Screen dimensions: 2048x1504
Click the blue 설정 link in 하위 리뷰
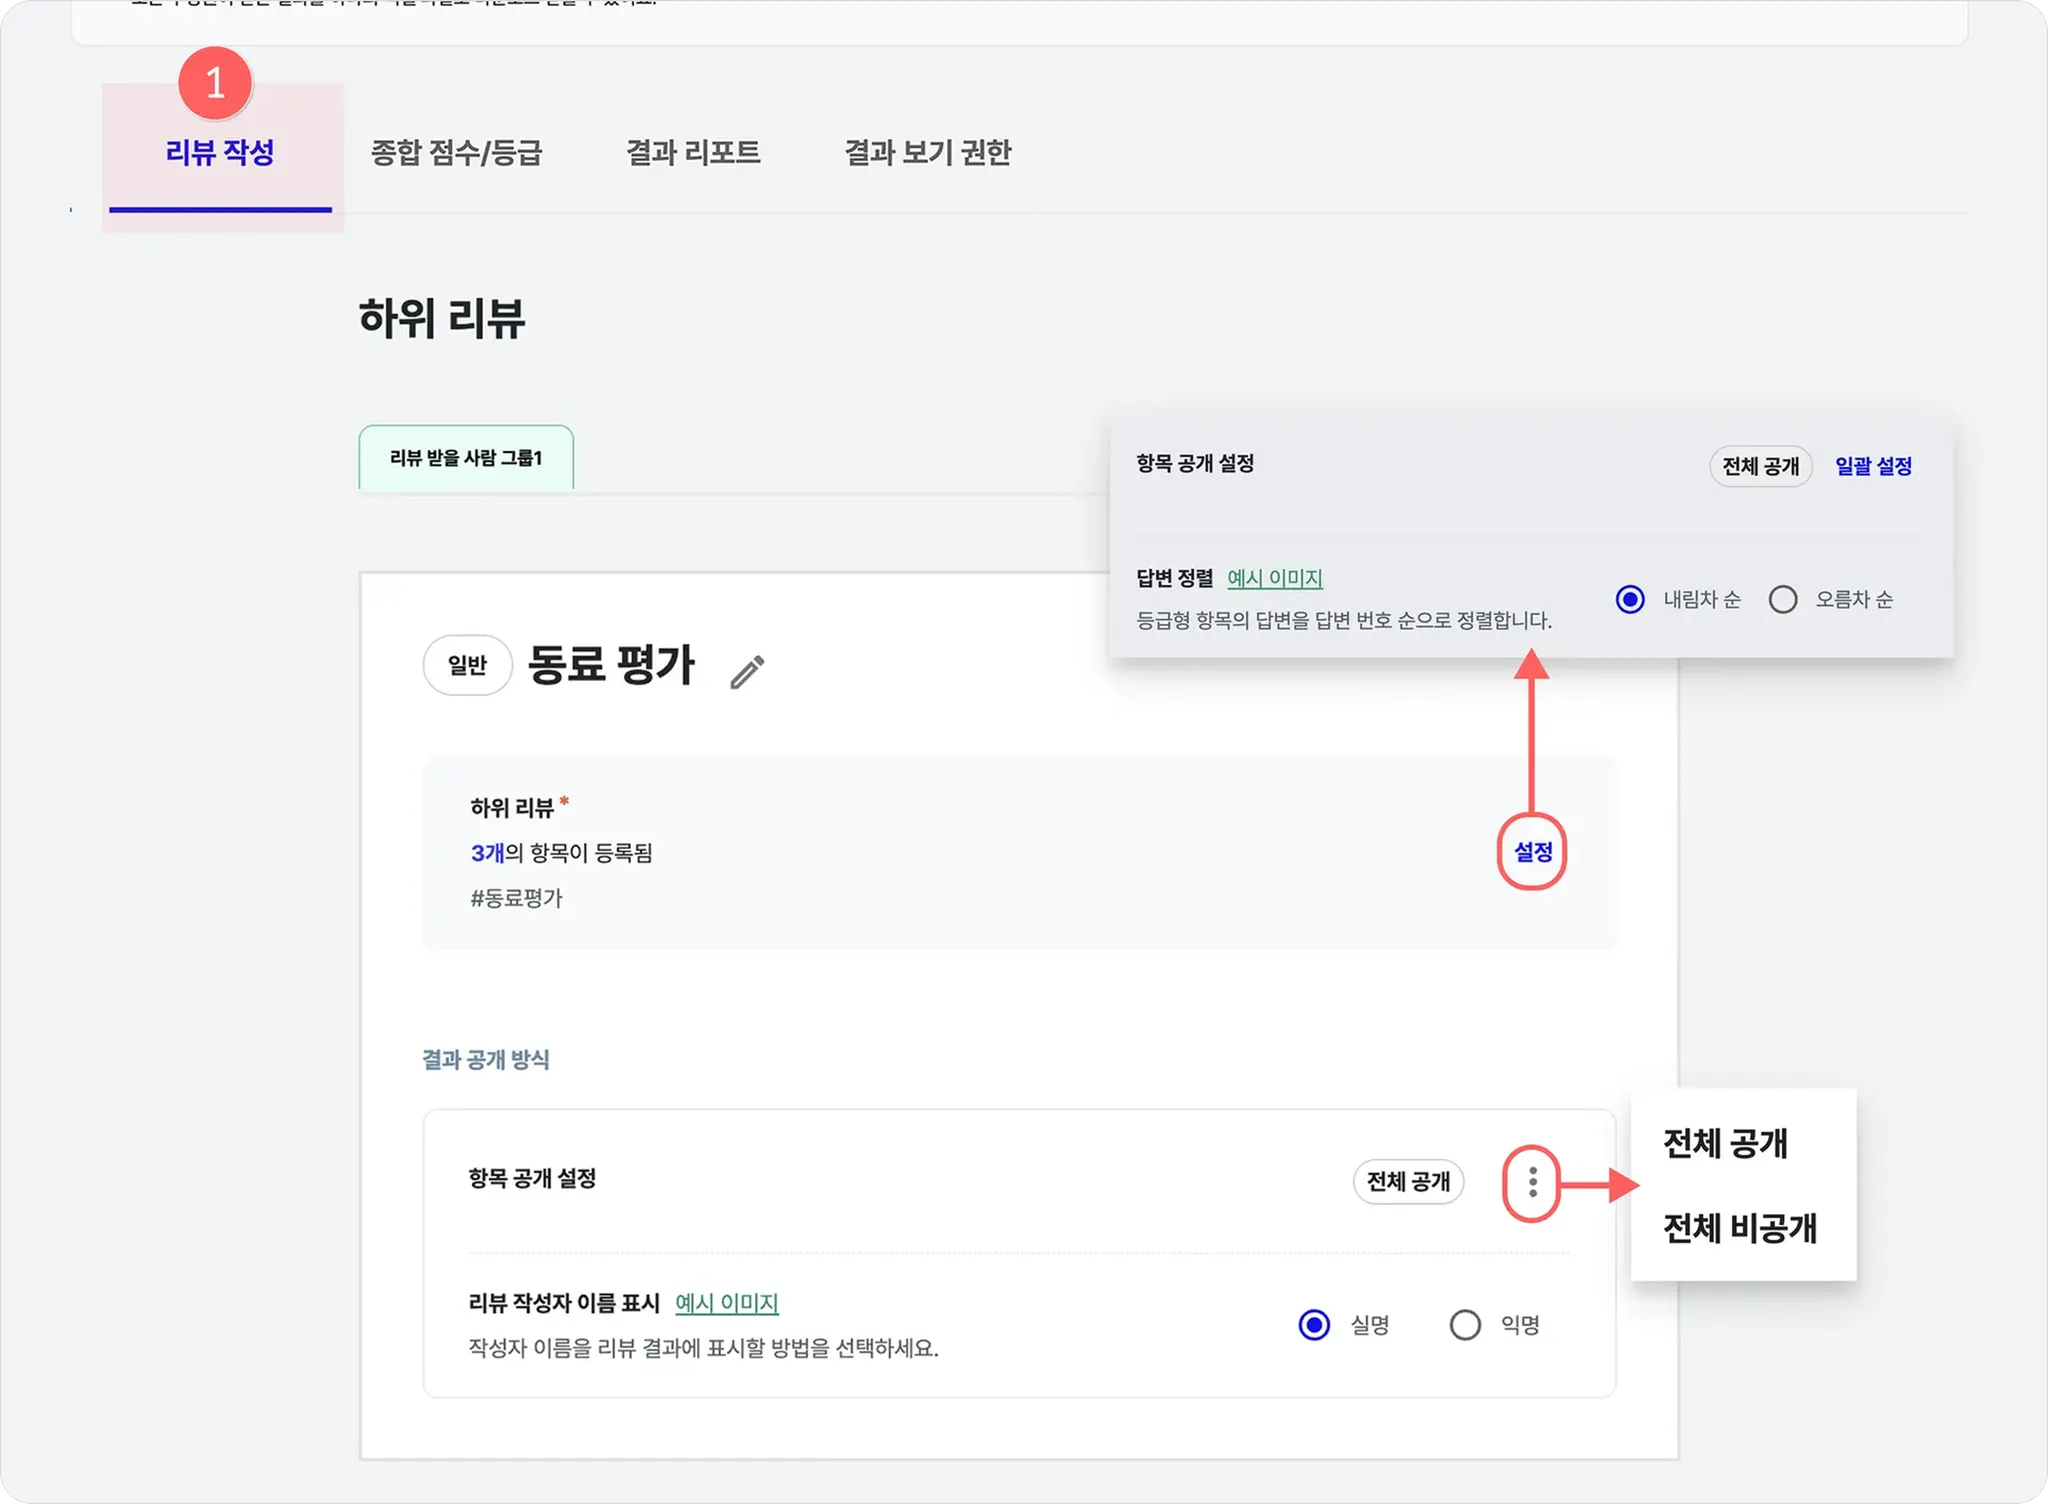click(1532, 852)
